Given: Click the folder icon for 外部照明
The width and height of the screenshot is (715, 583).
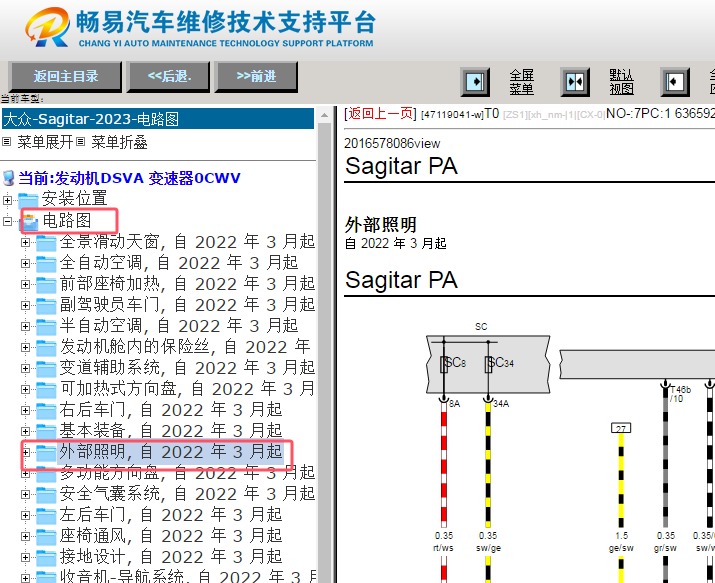Looking at the screenshot, I should tap(46, 453).
